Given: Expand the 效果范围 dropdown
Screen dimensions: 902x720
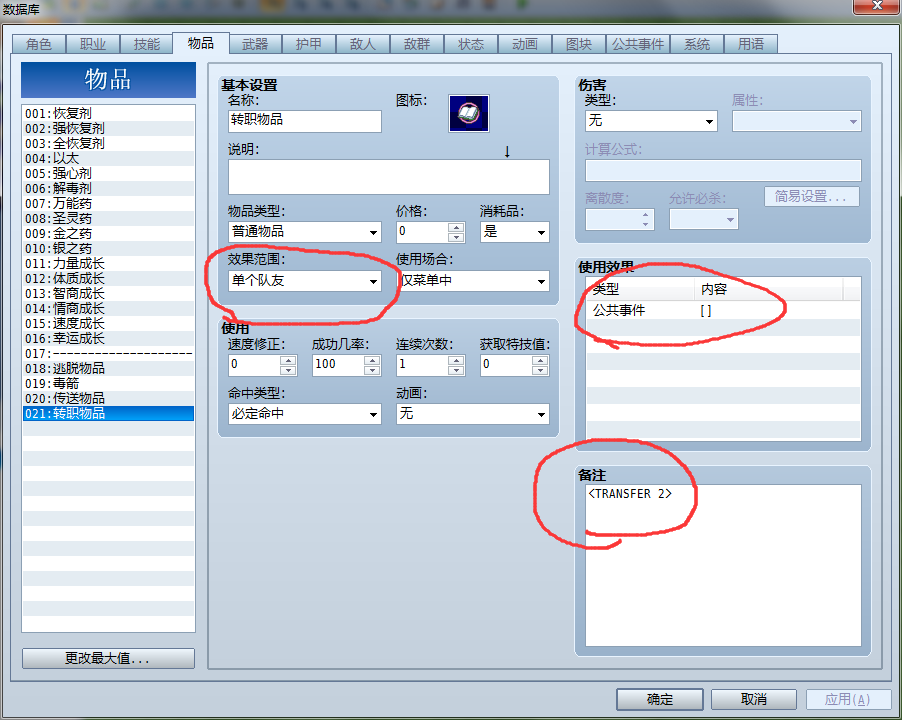Looking at the screenshot, I should [305, 281].
